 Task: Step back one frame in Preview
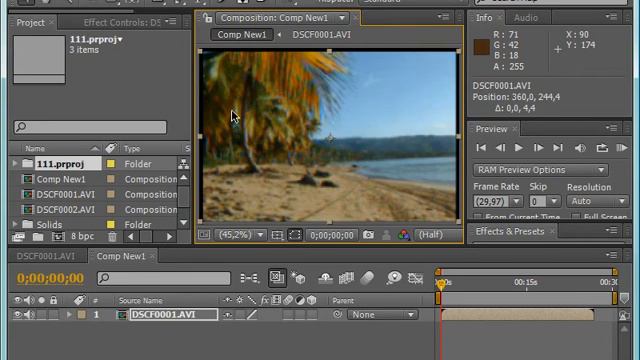500,148
